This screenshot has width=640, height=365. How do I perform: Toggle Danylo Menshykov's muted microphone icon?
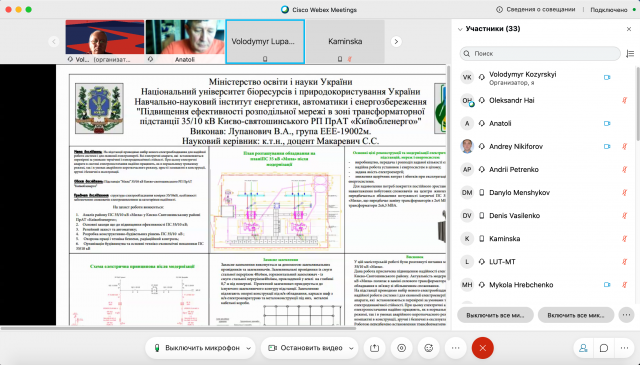624,192
